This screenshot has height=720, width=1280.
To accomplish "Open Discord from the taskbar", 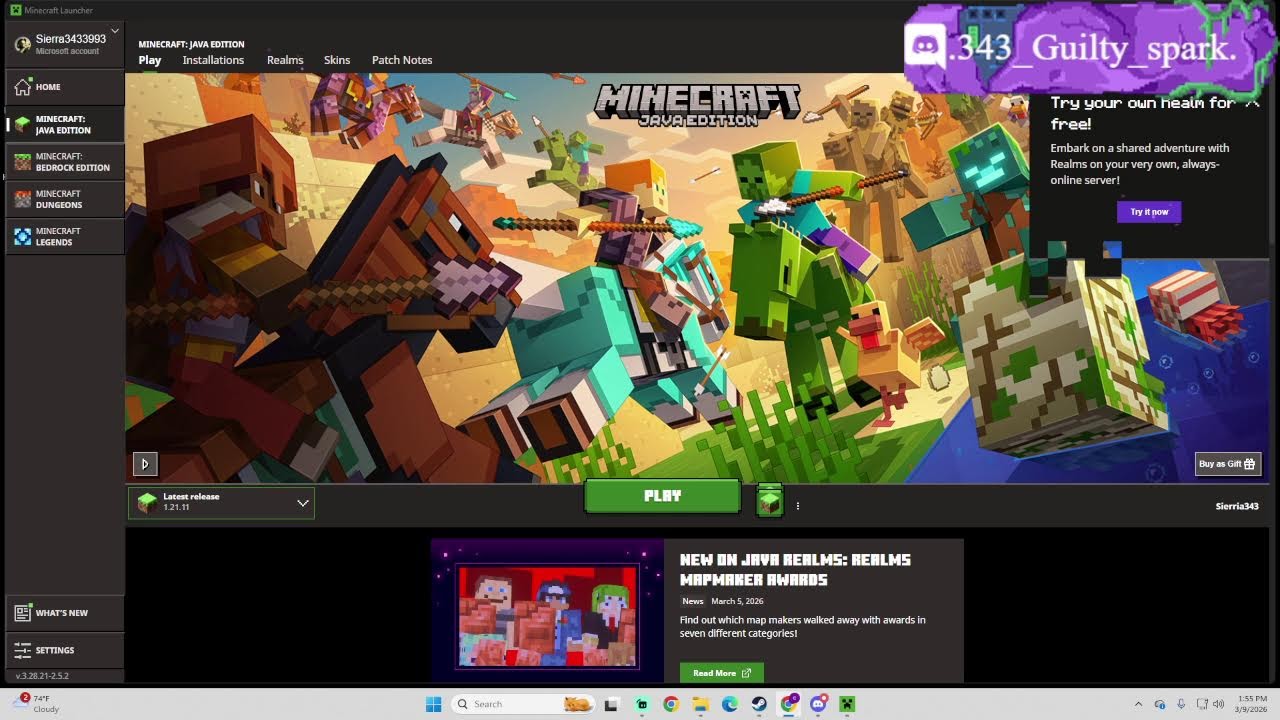I will click(818, 704).
